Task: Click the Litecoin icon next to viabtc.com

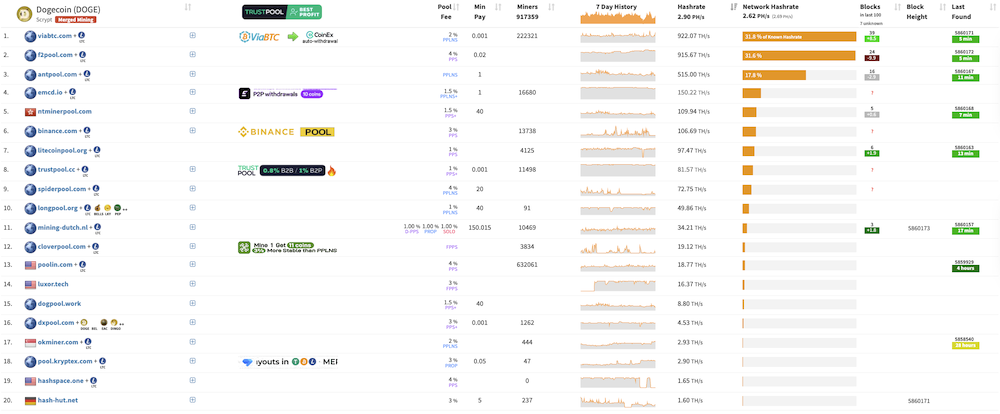Action: (x=81, y=36)
